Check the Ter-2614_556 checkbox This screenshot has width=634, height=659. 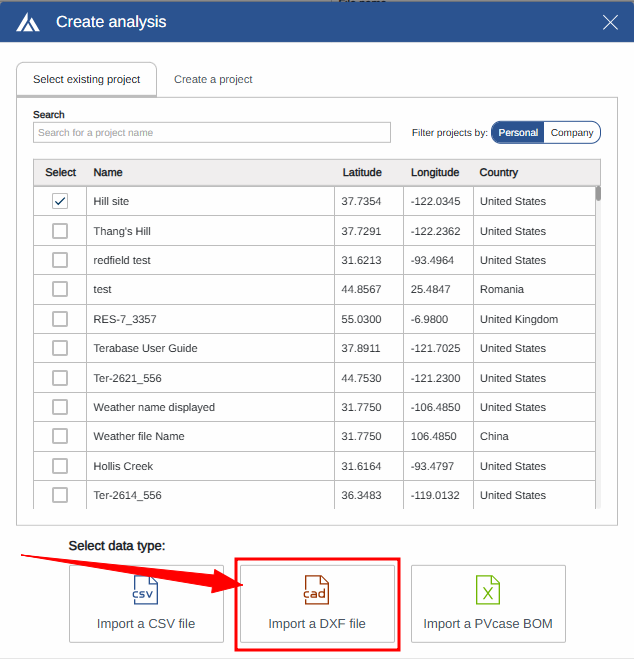tap(60, 495)
